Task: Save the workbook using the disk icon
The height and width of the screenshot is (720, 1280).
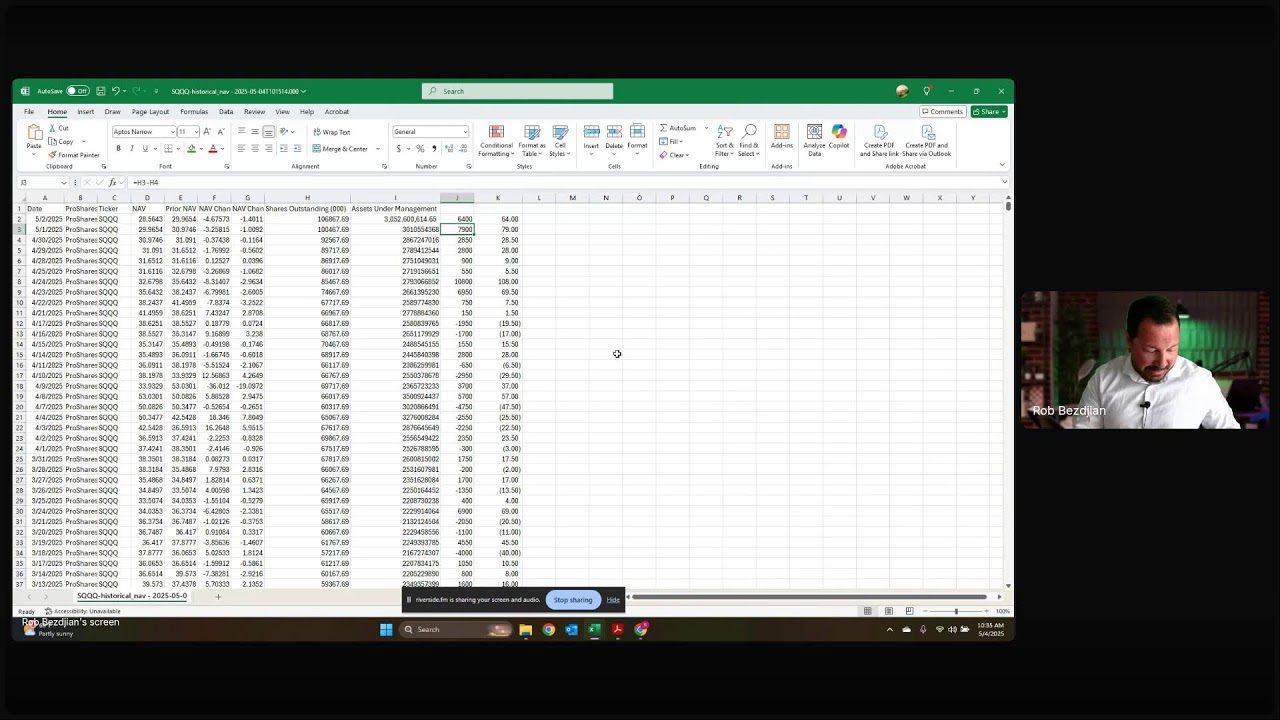Action: [100, 91]
